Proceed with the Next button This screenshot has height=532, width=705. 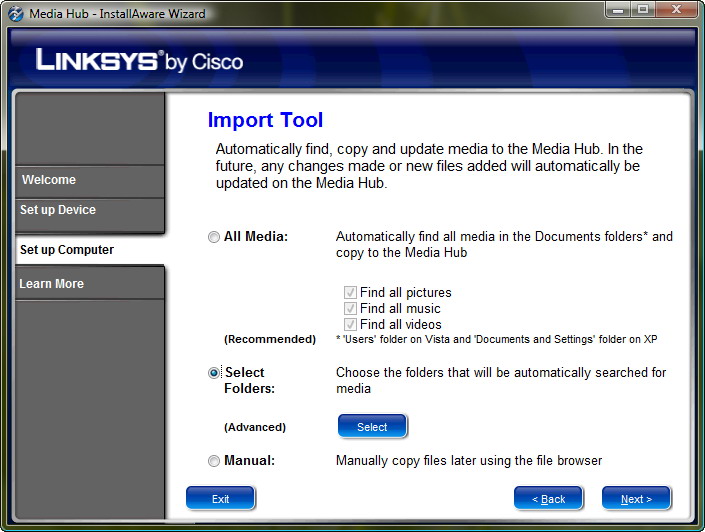636,499
